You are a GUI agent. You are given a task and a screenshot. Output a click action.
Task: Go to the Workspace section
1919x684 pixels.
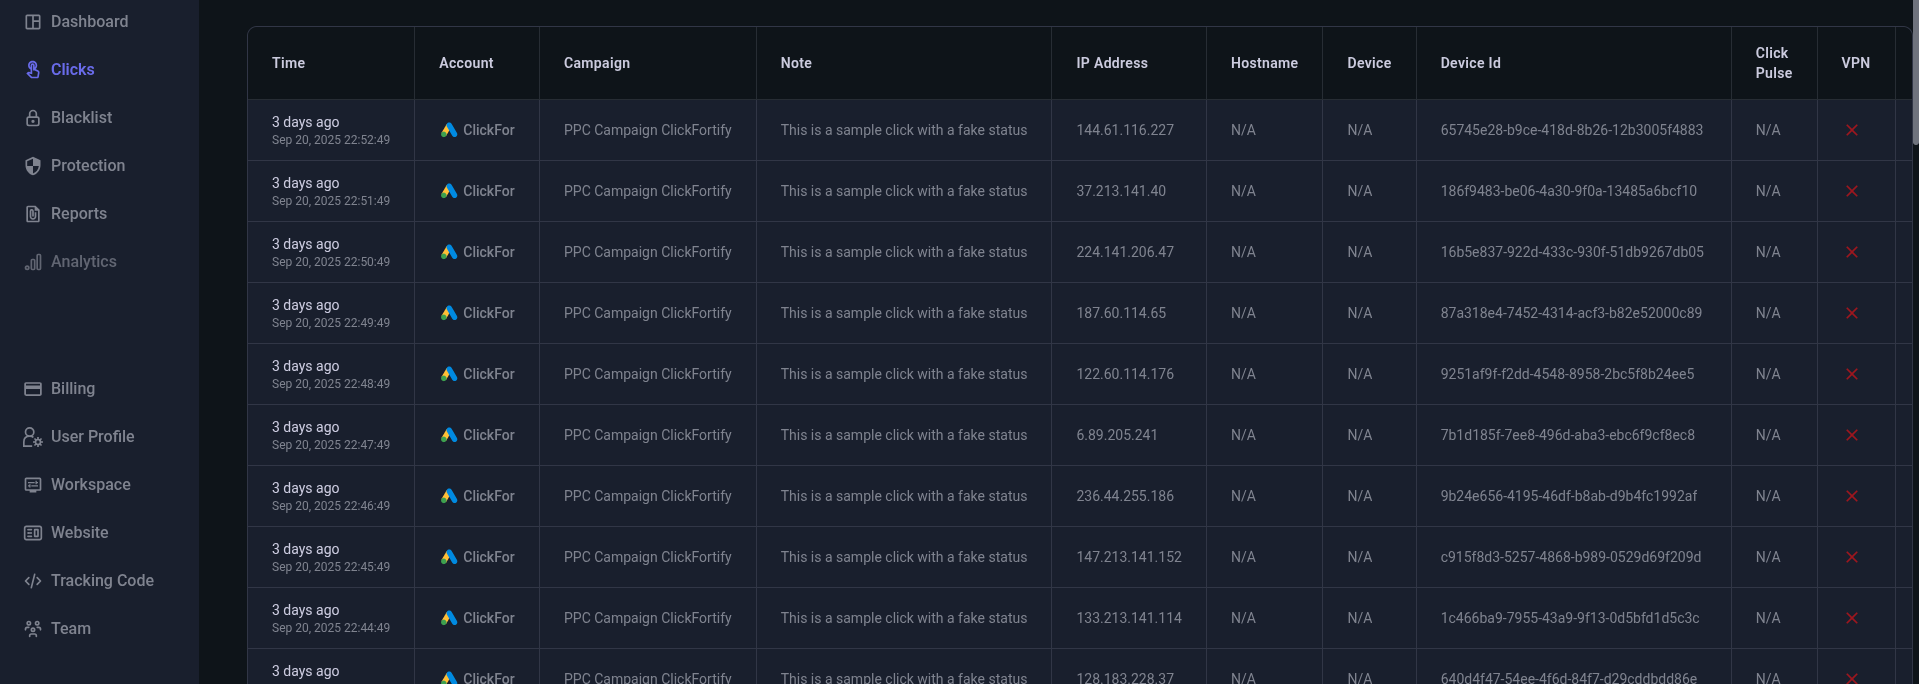click(x=90, y=485)
